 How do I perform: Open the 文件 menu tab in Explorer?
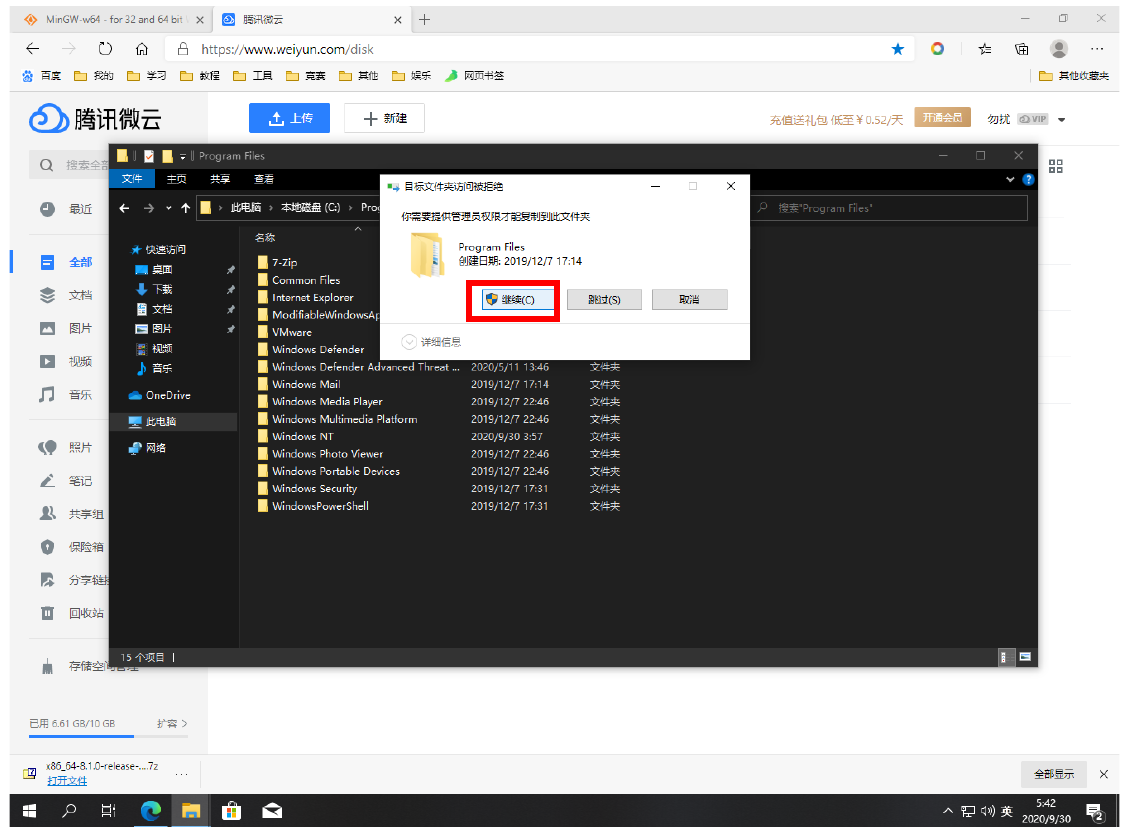pyautogui.click(x=132, y=179)
